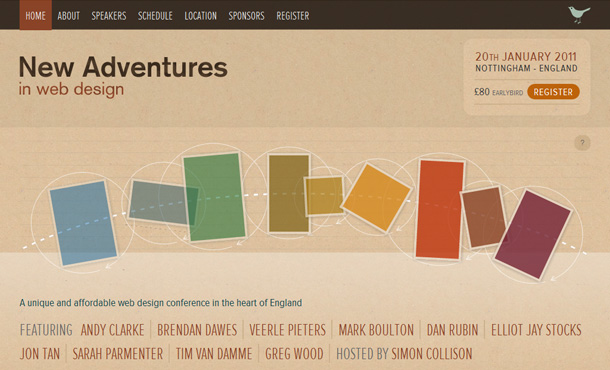Click the '£80 Earlybird' price text
610x370 pixels.
[499, 92]
